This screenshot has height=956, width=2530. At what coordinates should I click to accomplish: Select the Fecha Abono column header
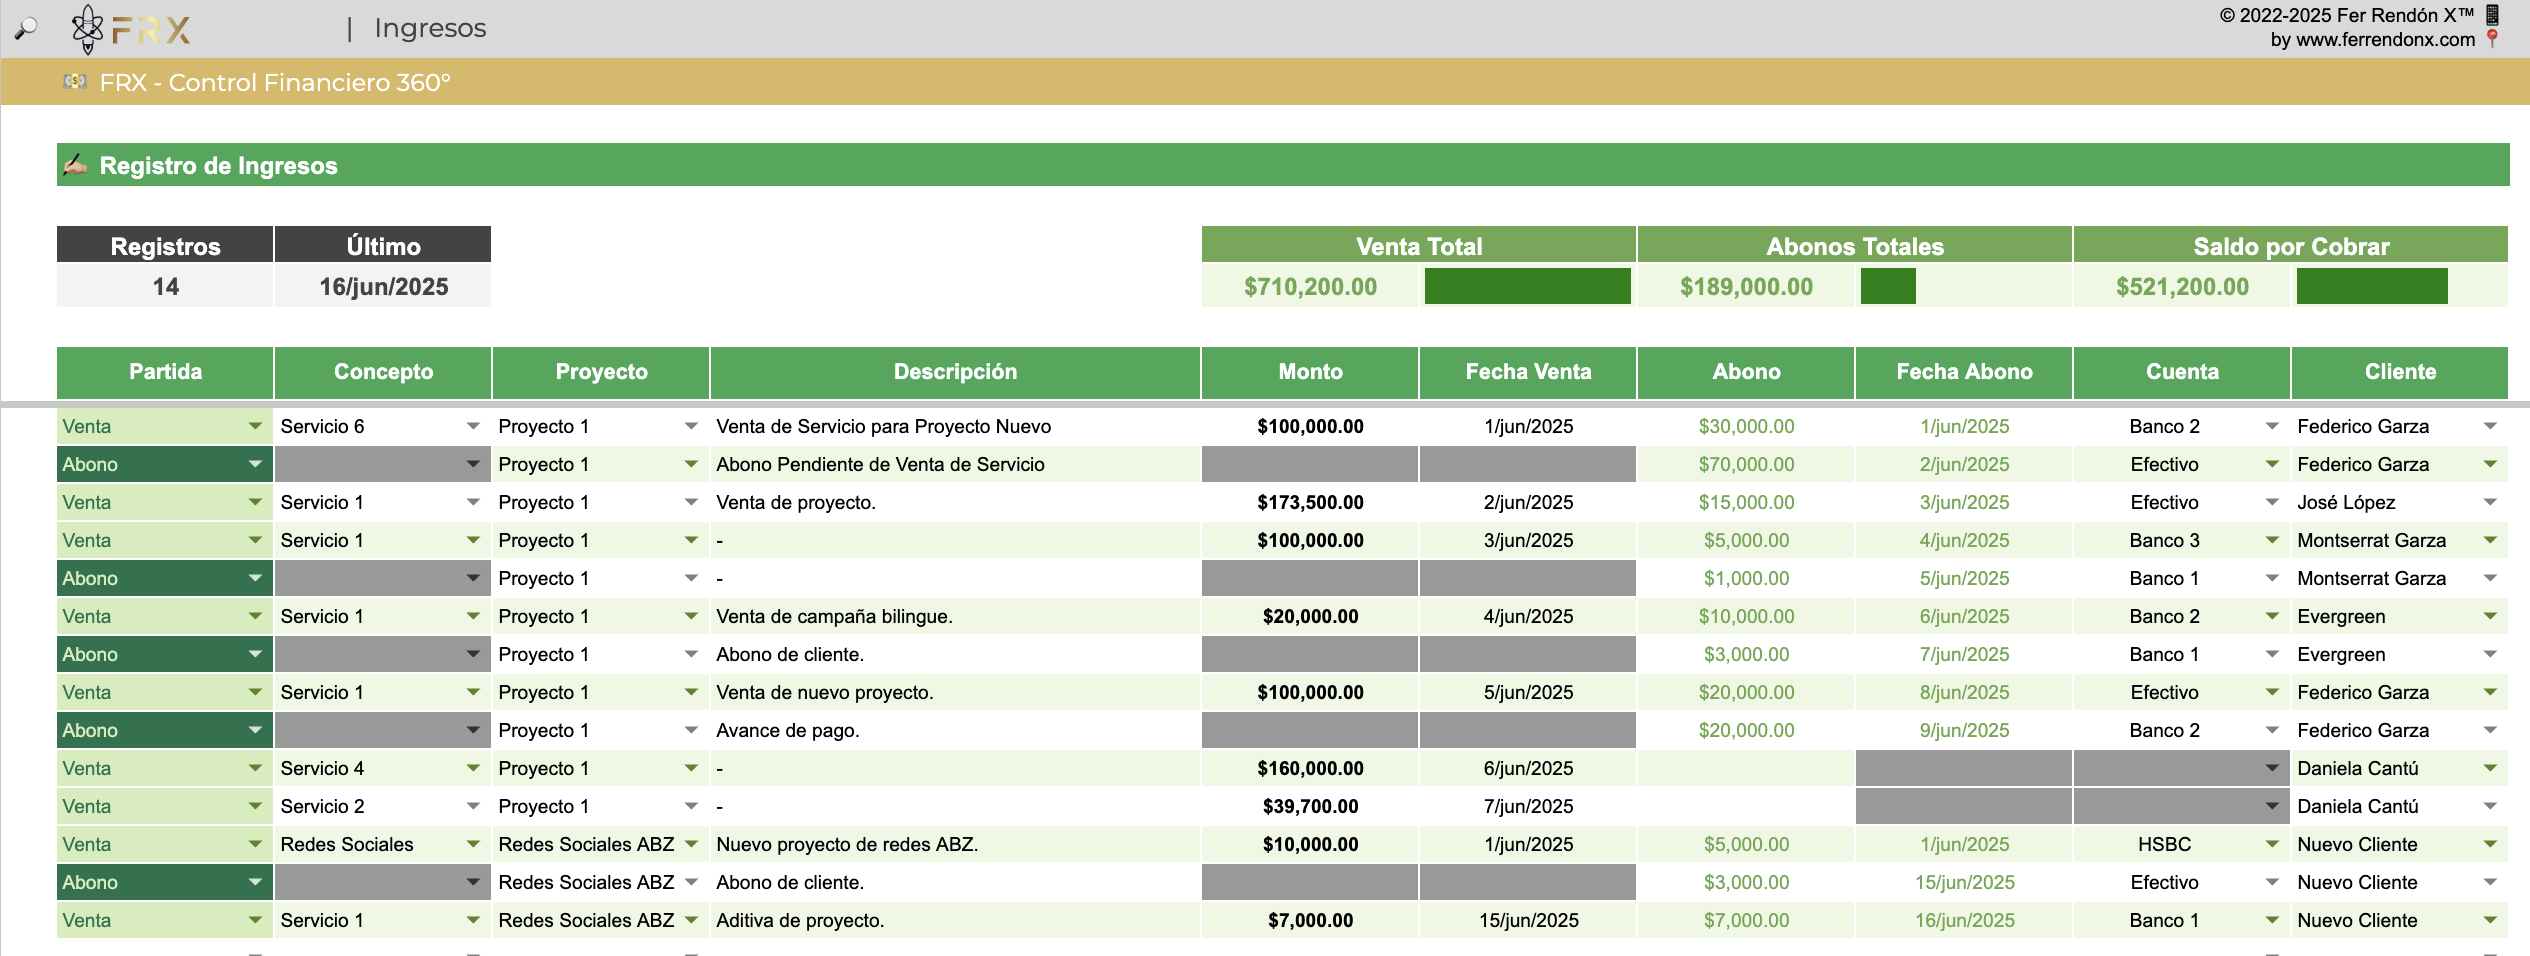(x=1964, y=372)
